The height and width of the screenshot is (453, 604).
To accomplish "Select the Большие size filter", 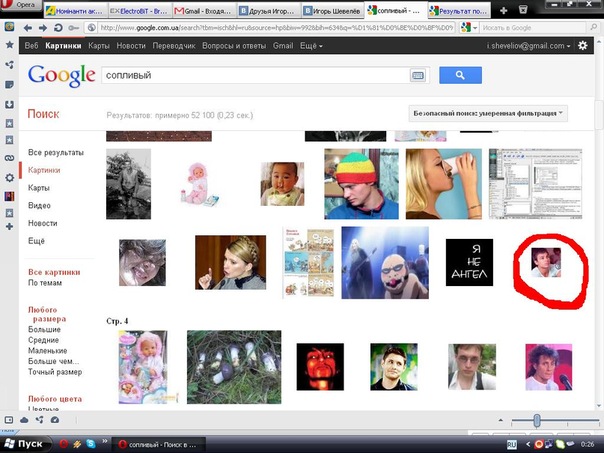I will (x=44, y=329).
